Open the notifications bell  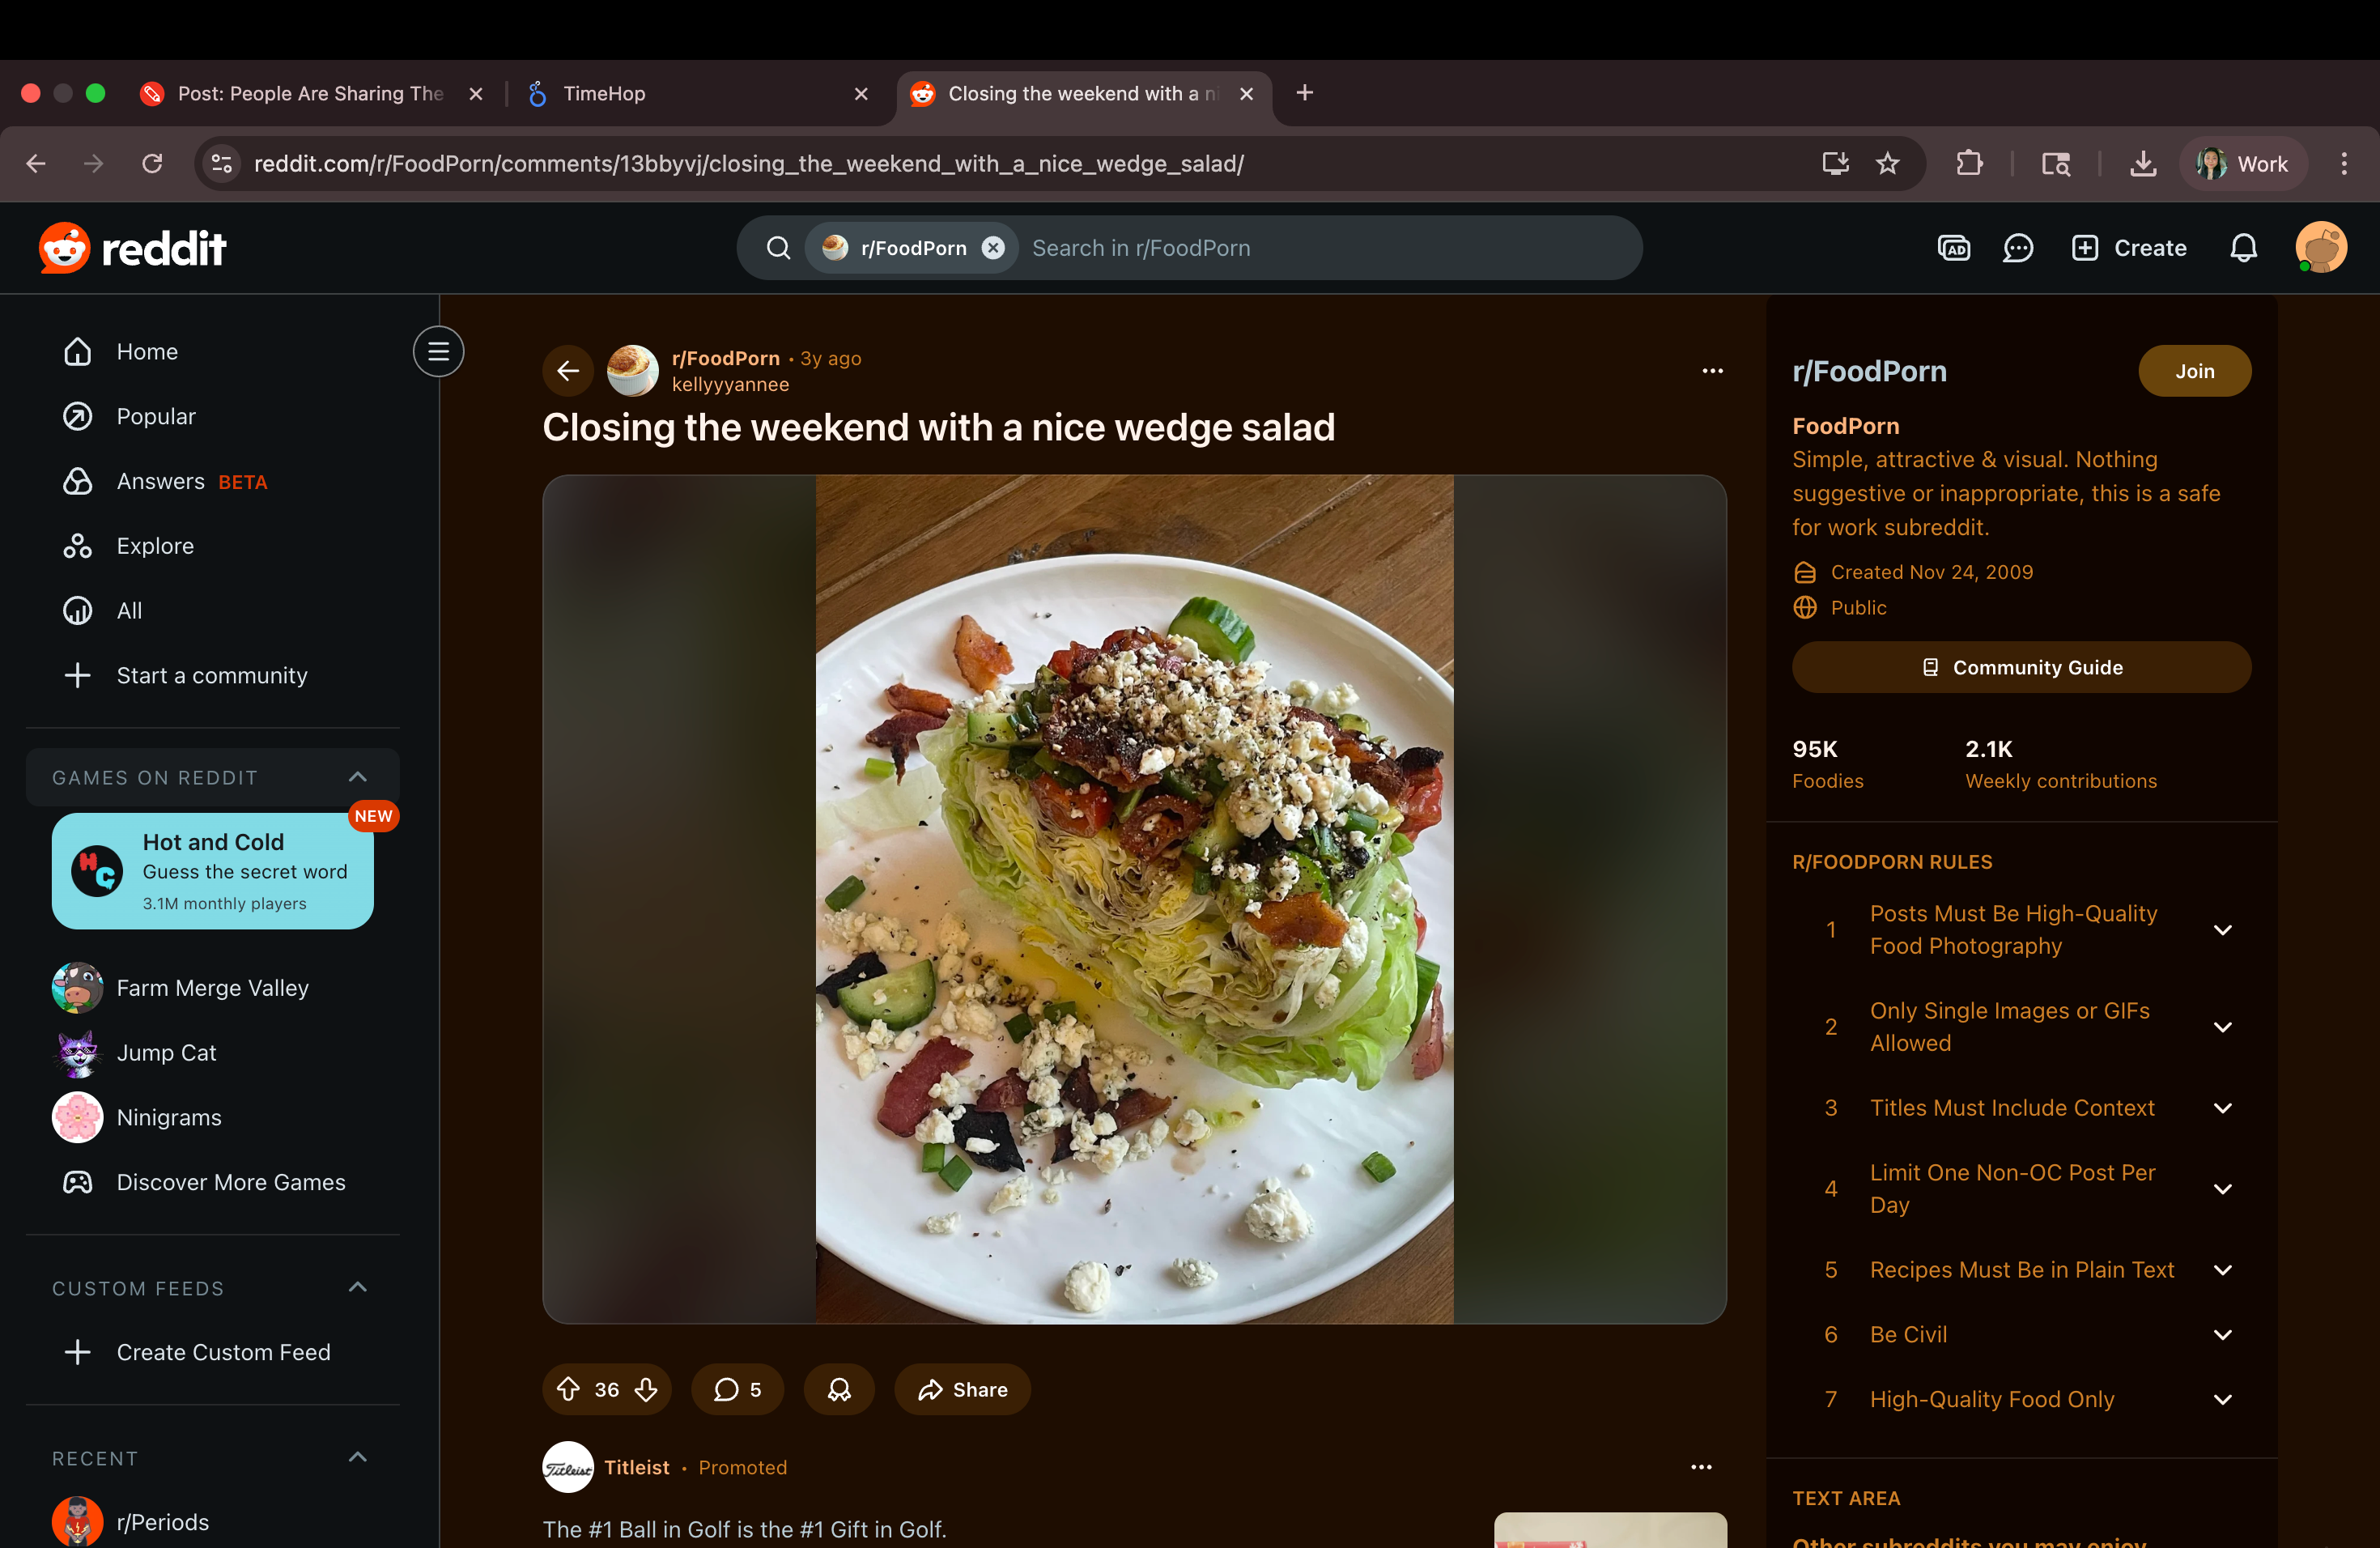(2243, 248)
